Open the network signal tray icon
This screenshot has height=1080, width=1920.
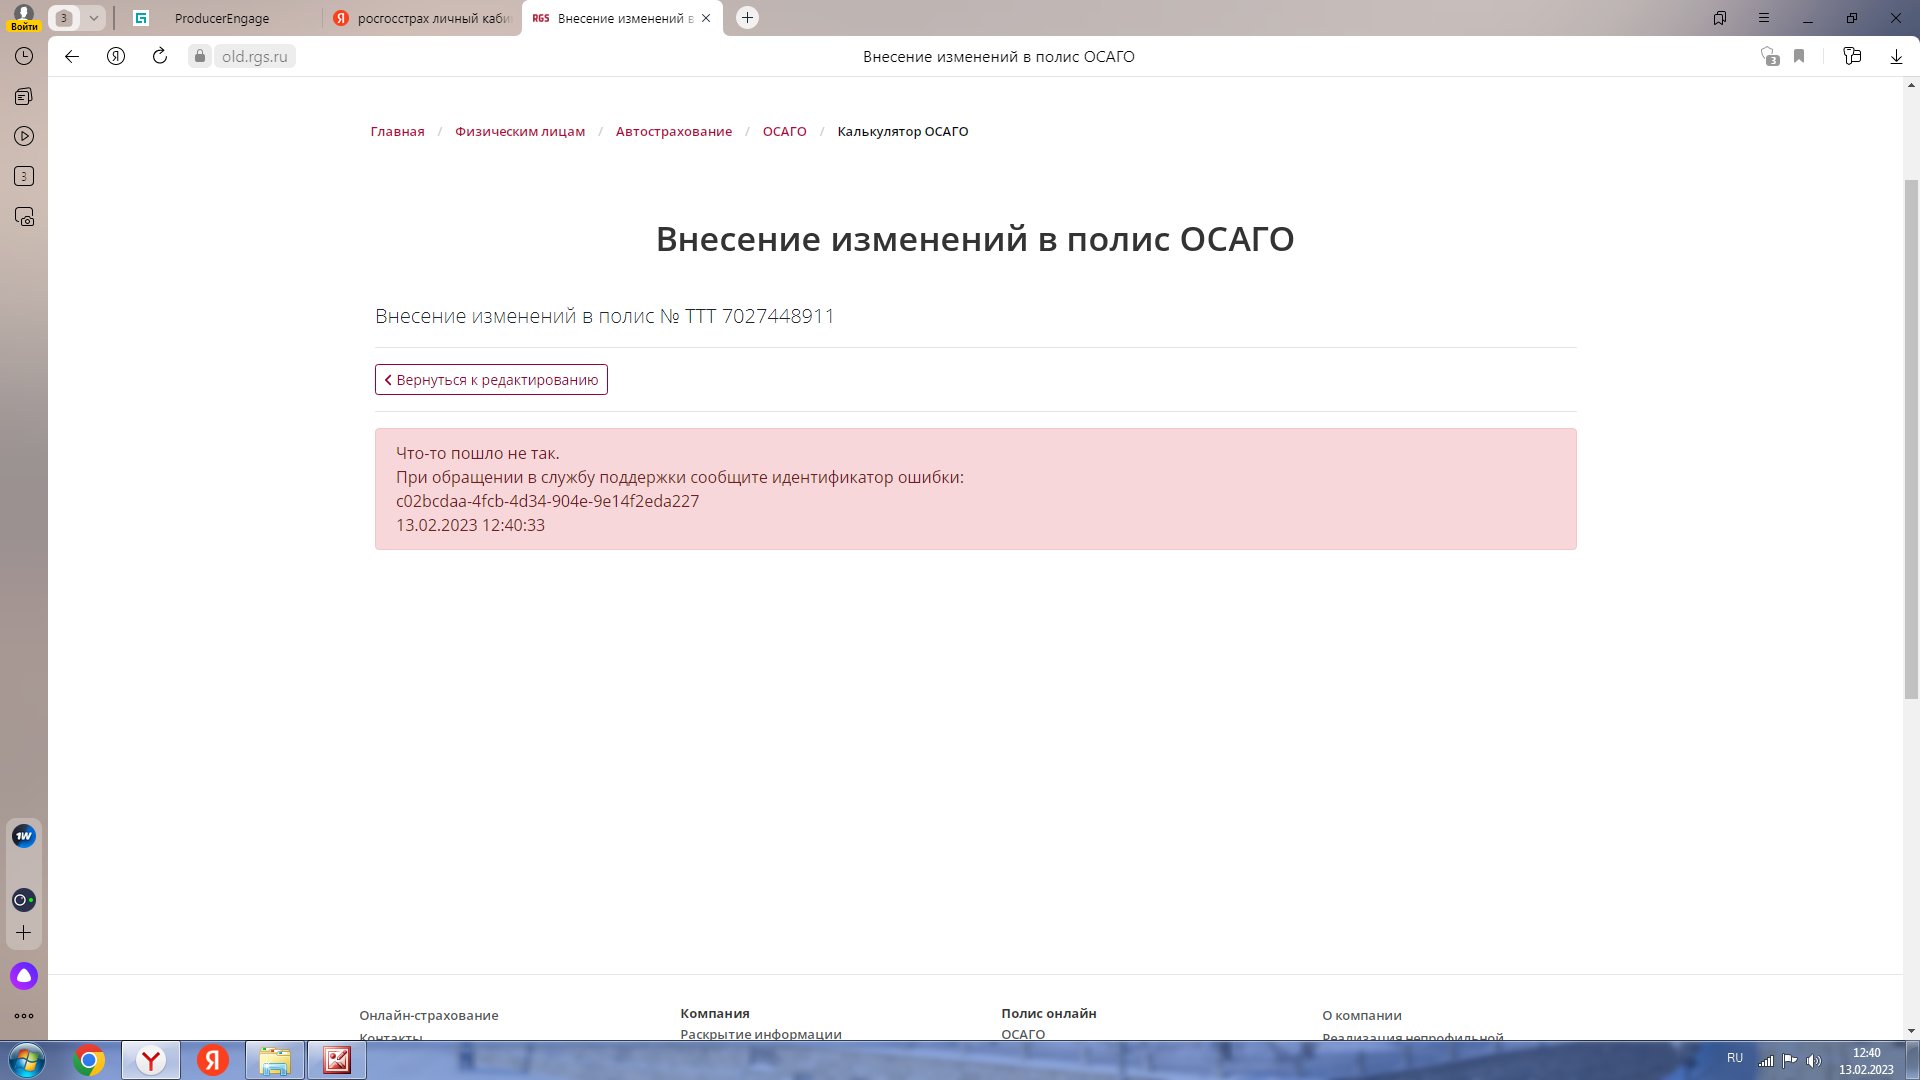pos(1766,1060)
